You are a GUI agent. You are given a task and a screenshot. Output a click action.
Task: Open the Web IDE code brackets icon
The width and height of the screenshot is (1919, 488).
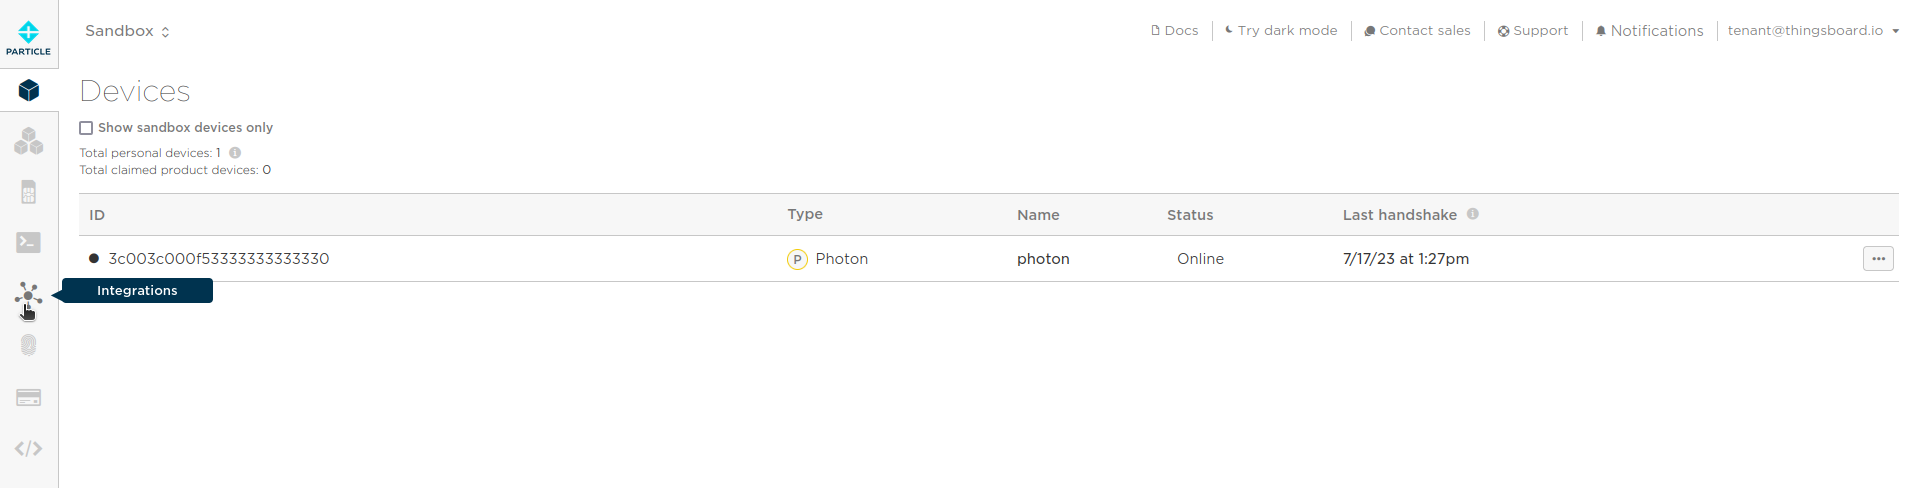(x=28, y=449)
